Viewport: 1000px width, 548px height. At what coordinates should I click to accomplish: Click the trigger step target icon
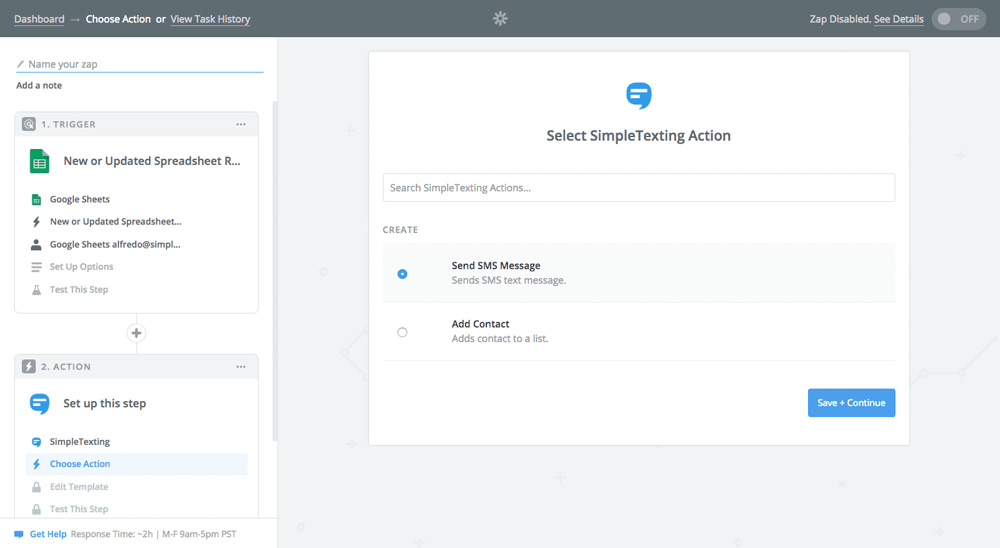(x=29, y=124)
